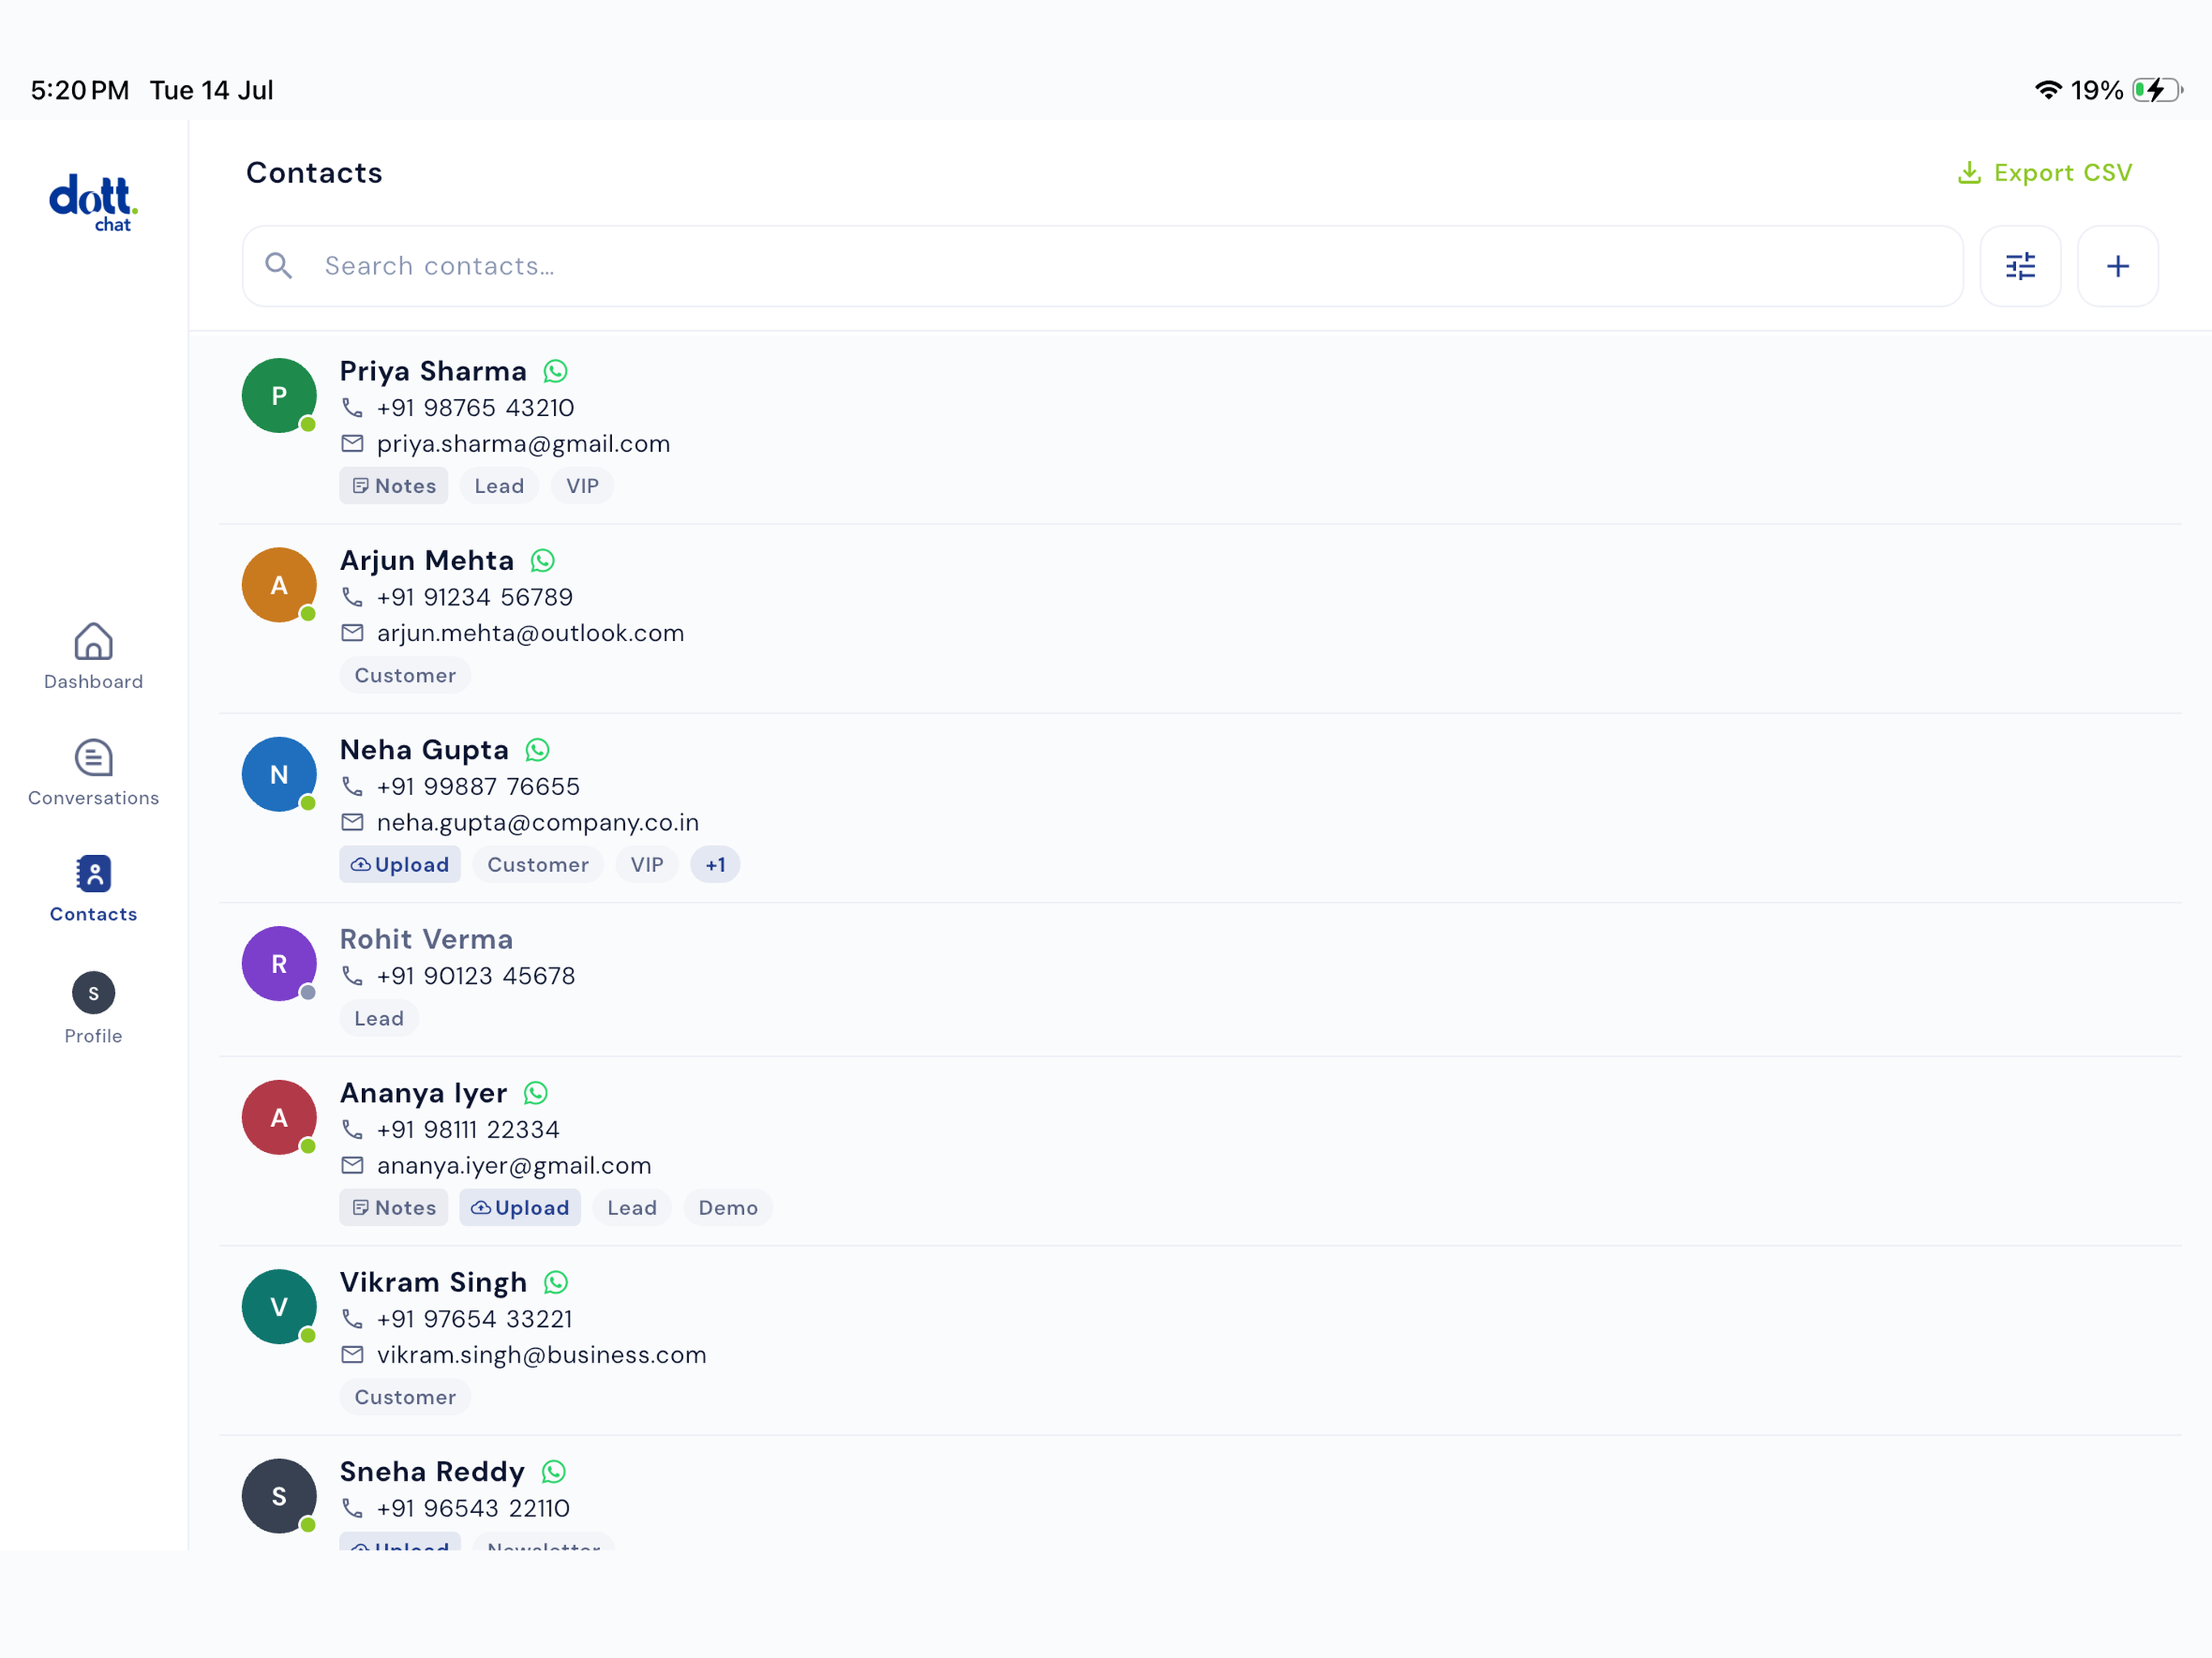Click phone number +91 99887 76655
This screenshot has height=1658, width=2212.
coord(478,787)
